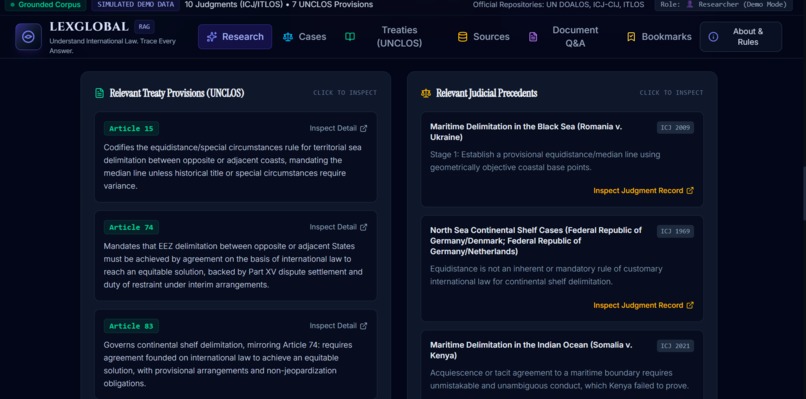Open the Cases tab

point(304,37)
